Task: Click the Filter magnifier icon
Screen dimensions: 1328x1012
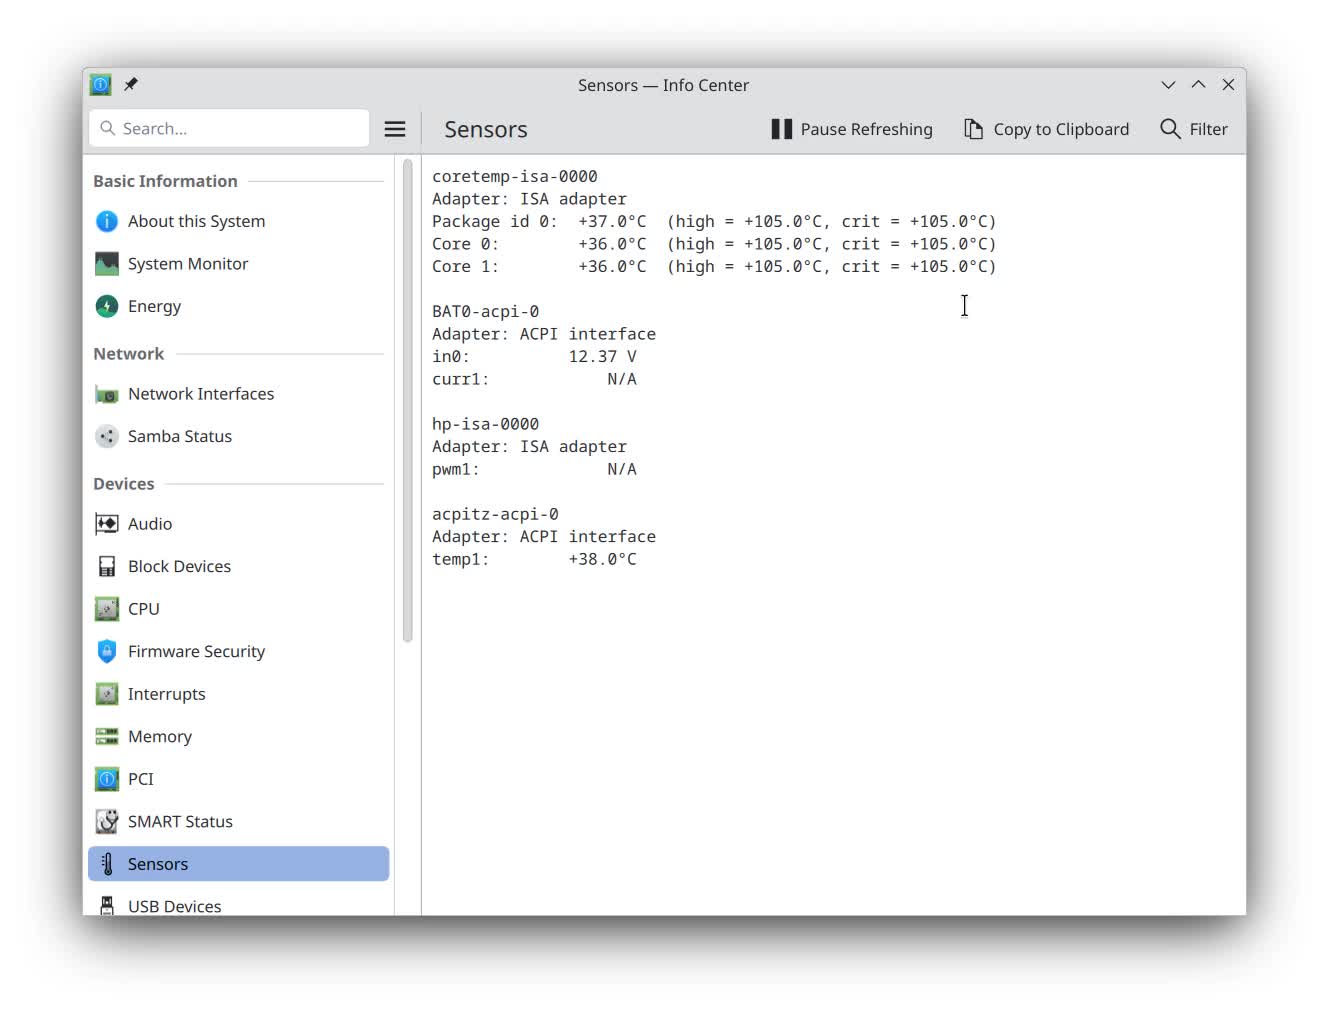Action: pyautogui.click(x=1170, y=129)
